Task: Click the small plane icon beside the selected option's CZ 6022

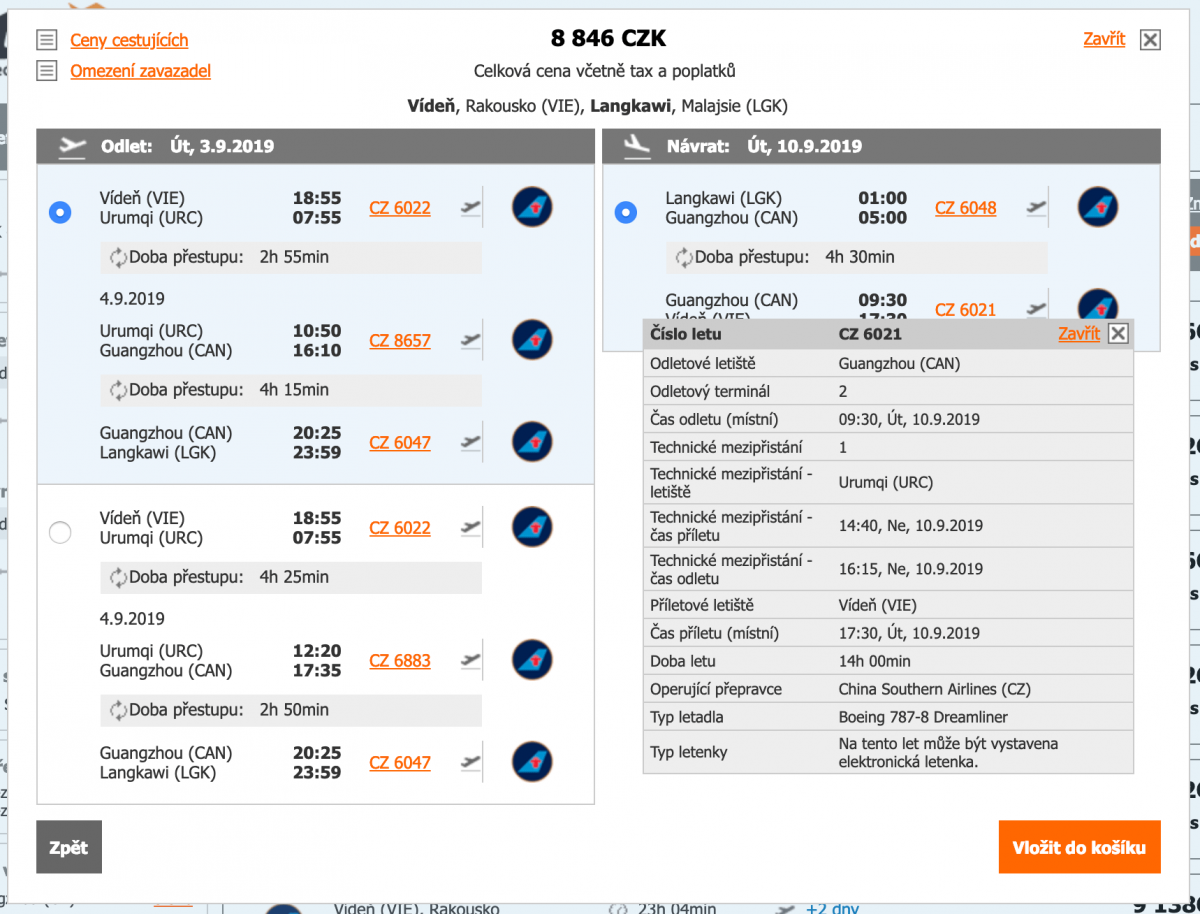Action: tap(471, 207)
